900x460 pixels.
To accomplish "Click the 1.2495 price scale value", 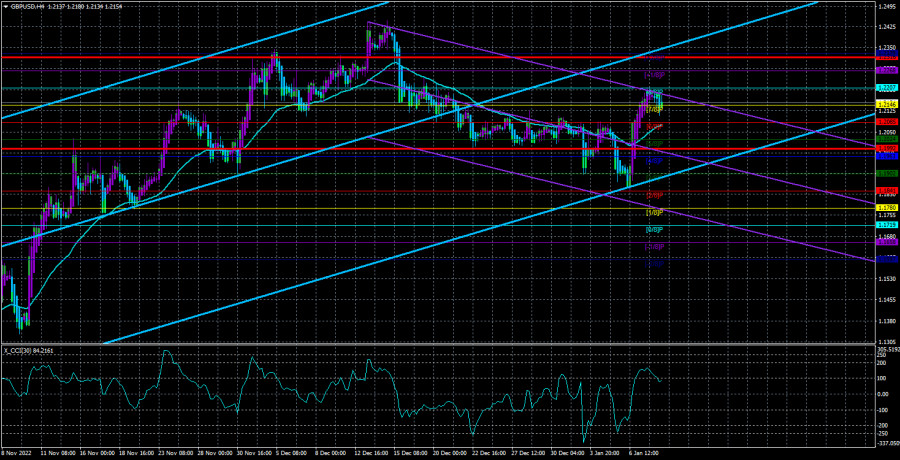I will tap(886, 6).
